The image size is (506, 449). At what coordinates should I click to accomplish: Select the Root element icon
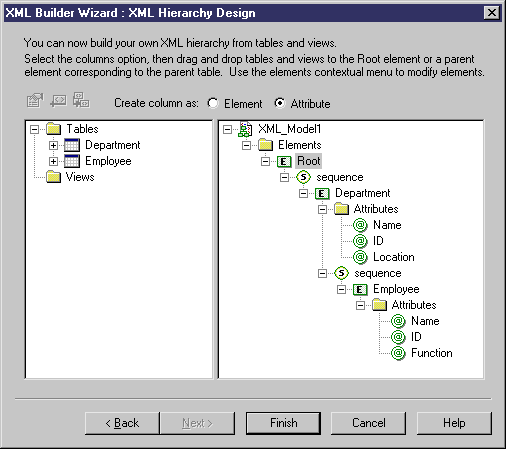pyautogui.click(x=284, y=162)
